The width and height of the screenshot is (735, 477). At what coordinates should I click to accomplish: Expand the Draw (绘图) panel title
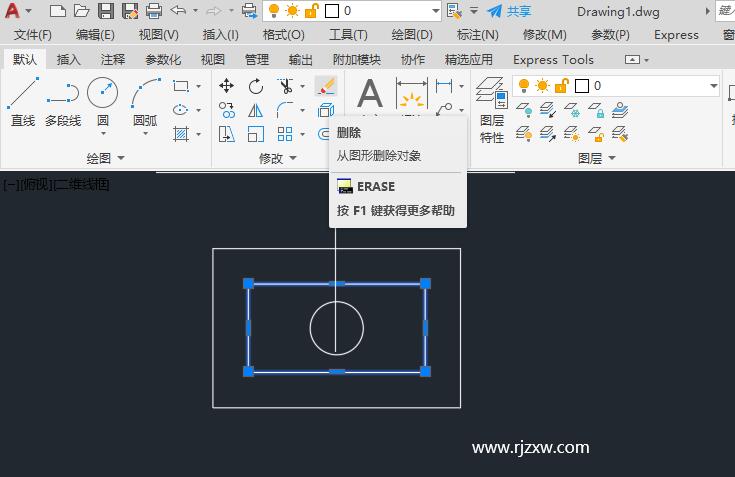(105, 158)
